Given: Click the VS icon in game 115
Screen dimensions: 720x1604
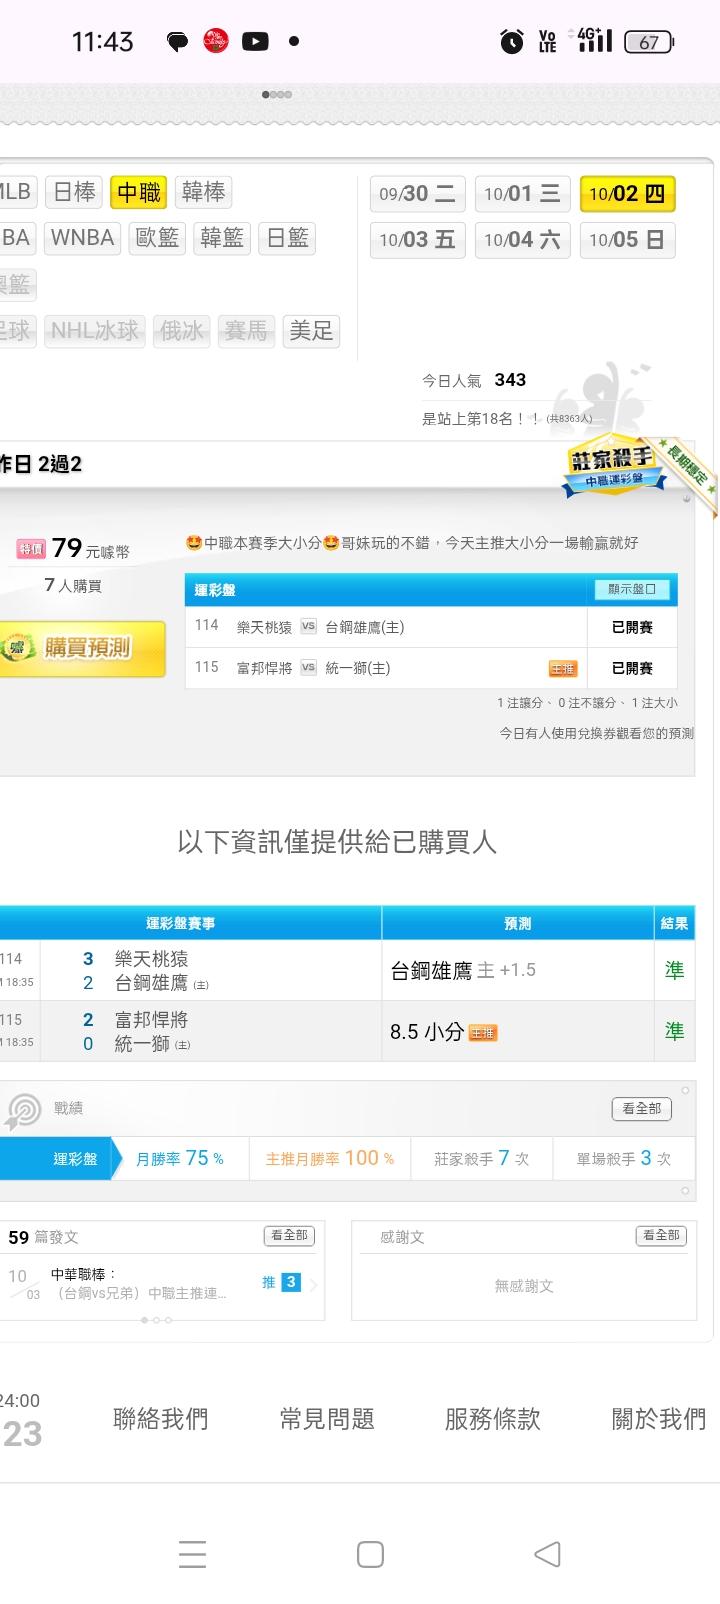Looking at the screenshot, I should [308, 667].
